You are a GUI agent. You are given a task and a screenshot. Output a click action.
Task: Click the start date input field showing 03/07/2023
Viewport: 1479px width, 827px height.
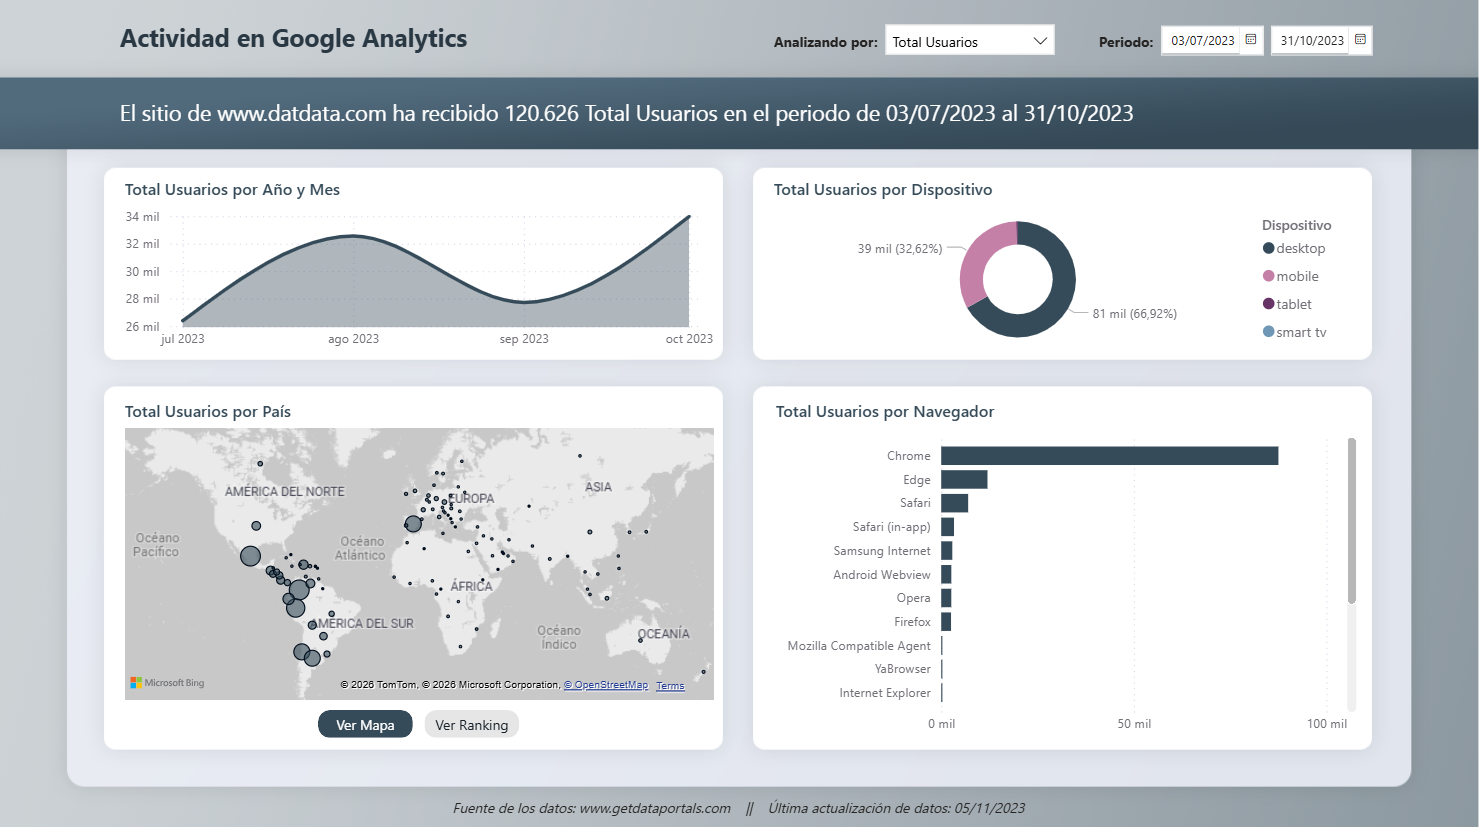(x=1200, y=40)
